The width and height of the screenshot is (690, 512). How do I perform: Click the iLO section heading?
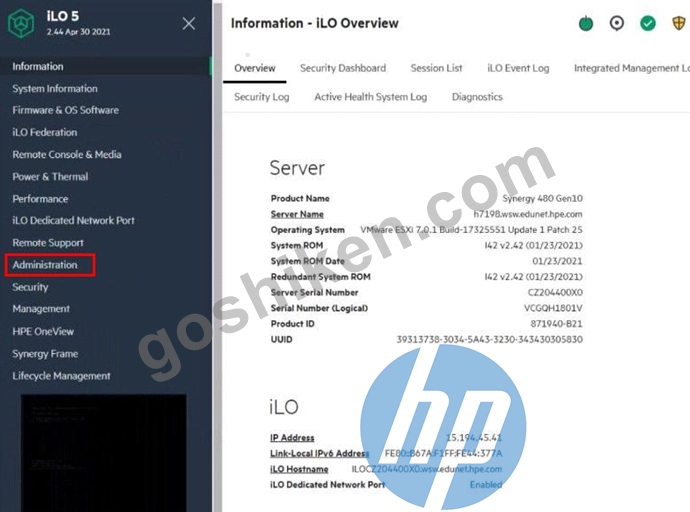point(284,407)
